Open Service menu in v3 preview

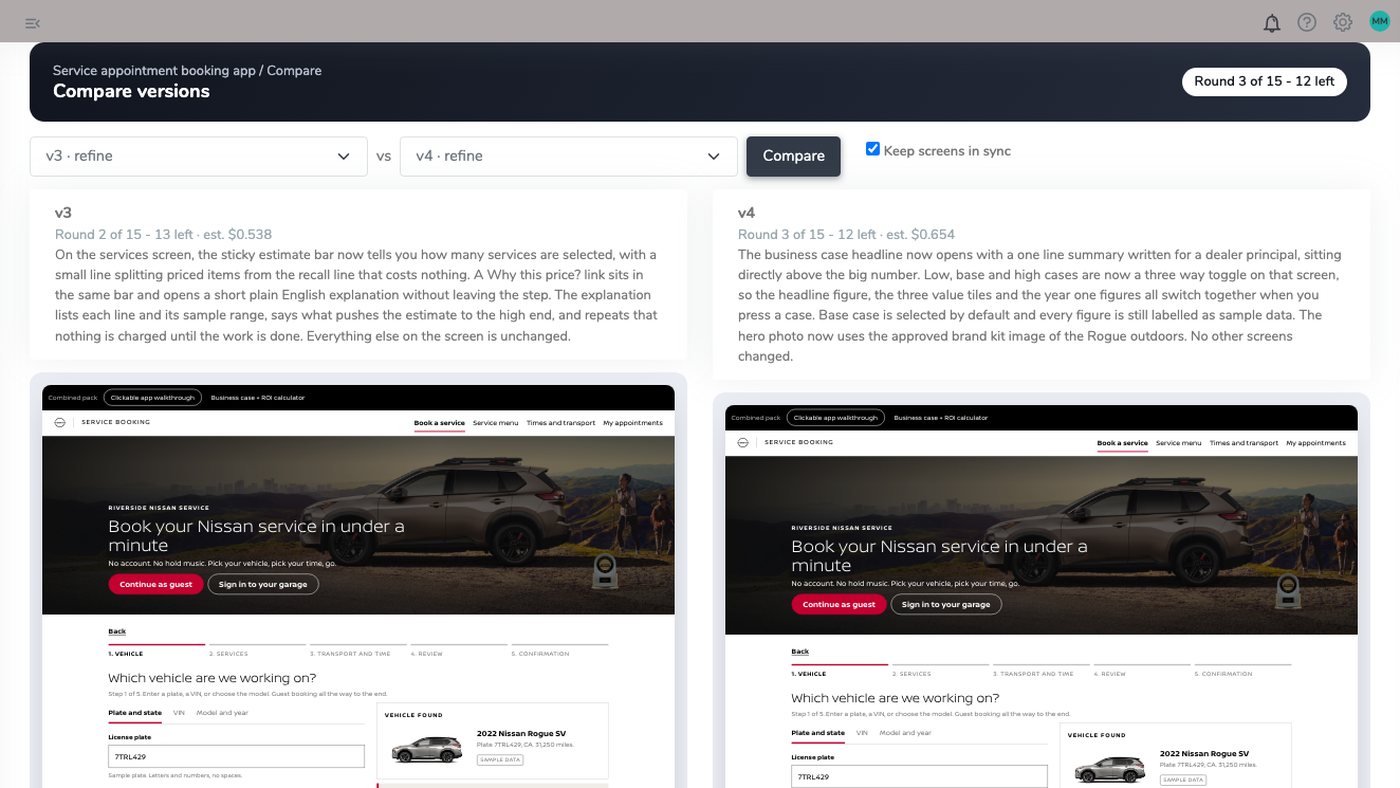(x=496, y=423)
